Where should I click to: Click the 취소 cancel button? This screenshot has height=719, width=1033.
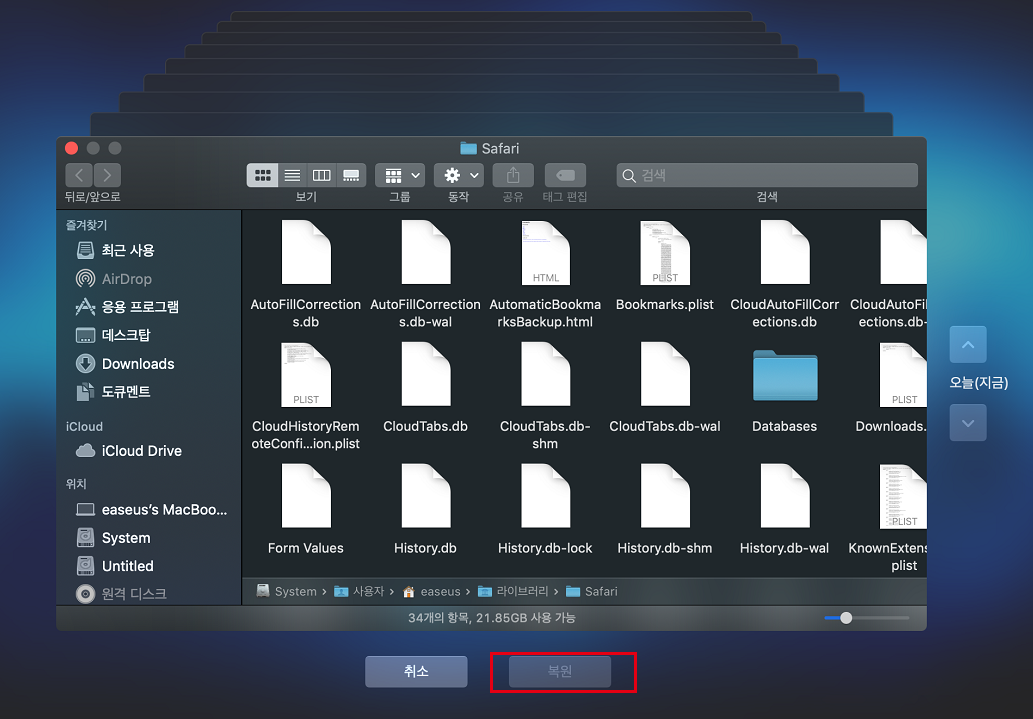(x=416, y=672)
